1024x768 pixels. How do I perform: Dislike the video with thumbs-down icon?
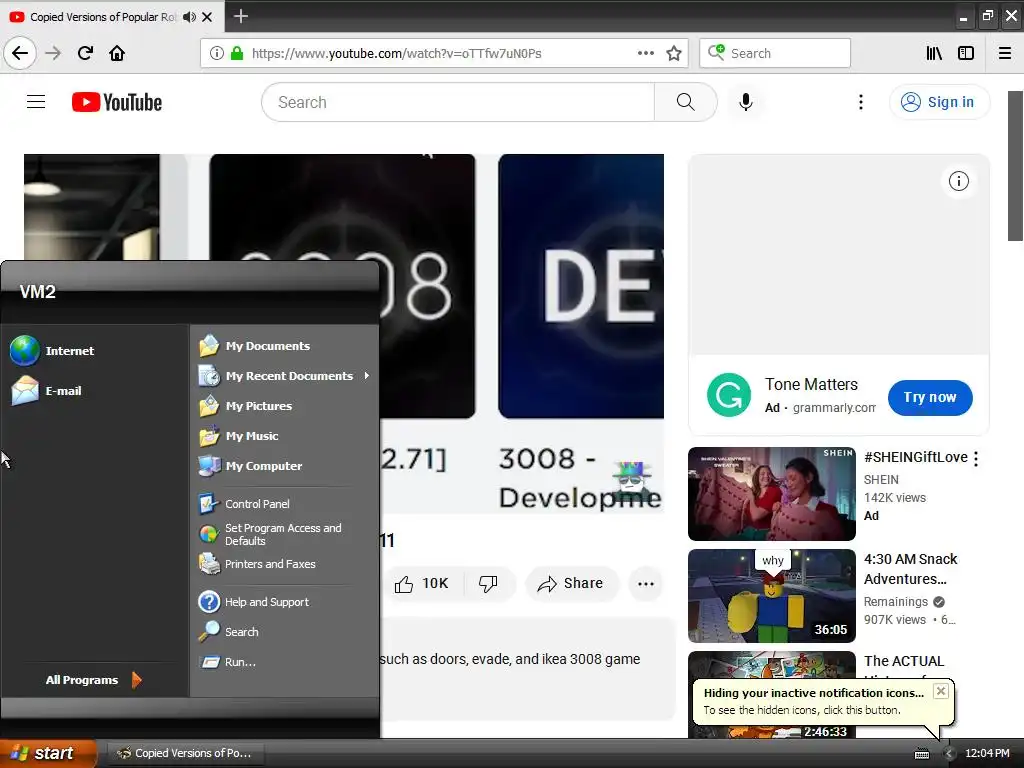point(488,584)
